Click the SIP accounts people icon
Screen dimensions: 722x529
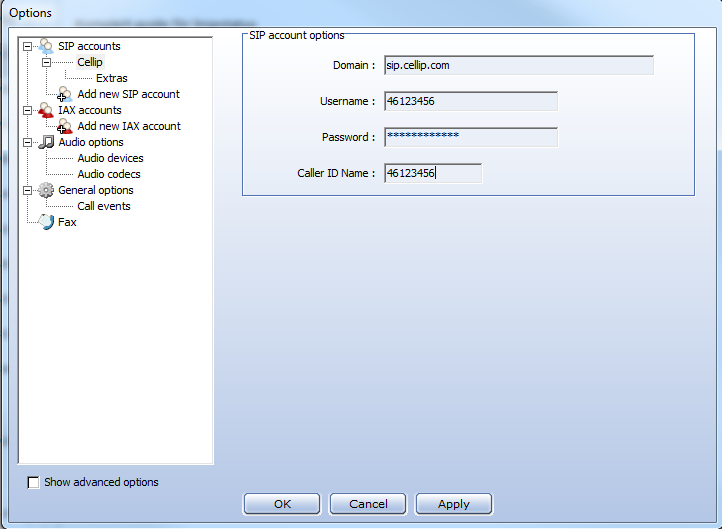coord(46,46)
